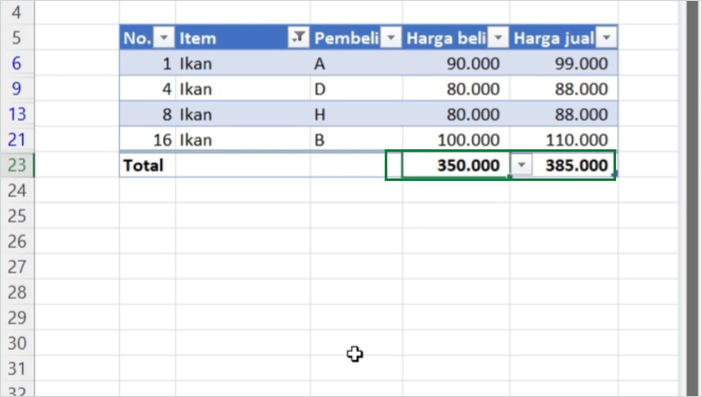Image resolution: width=702 pixels, height=397 pixels.
Task: Select the Harga beli cell in row 13
Action: tap(456, 115)
